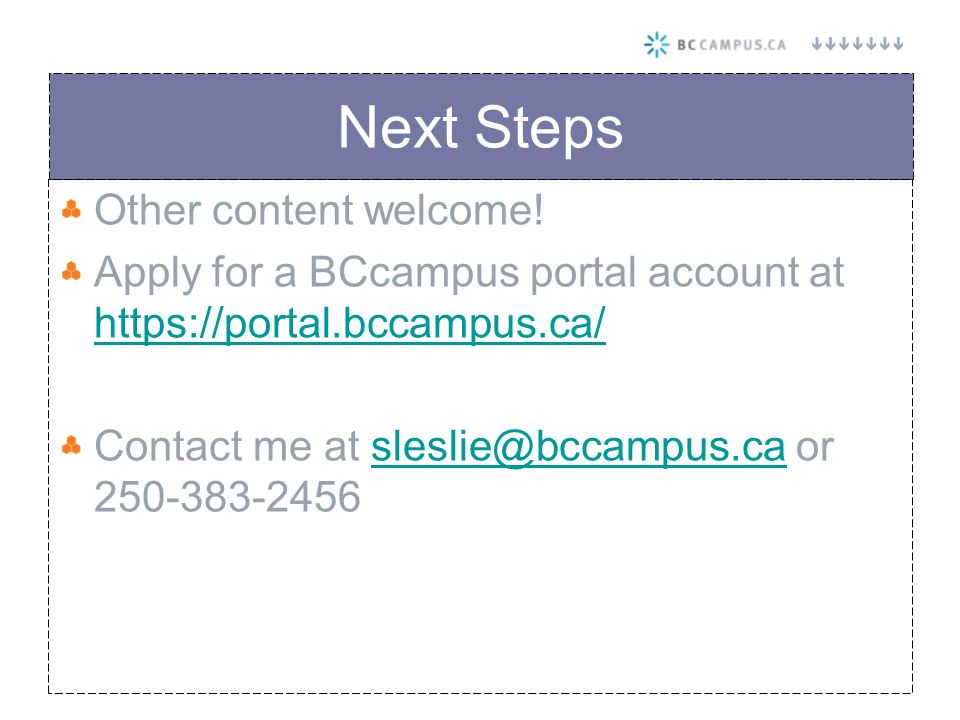Click the last down arrow in the header row
960x720 pixels.
click(x=898, y=43)
